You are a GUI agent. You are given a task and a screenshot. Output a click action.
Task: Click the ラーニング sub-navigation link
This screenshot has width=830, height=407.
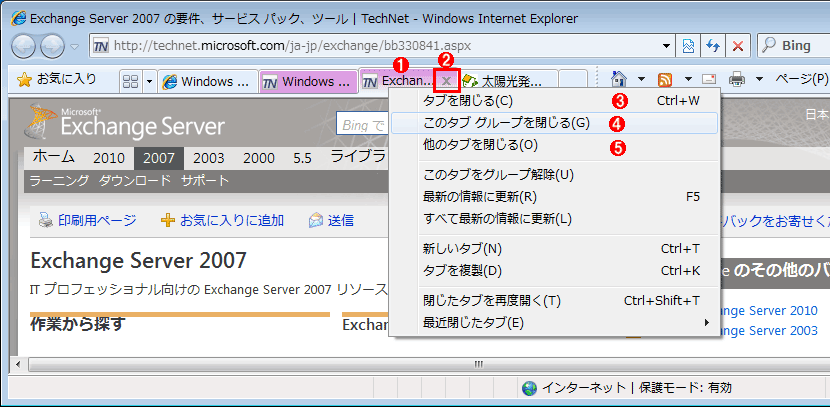tap(59, 181)
